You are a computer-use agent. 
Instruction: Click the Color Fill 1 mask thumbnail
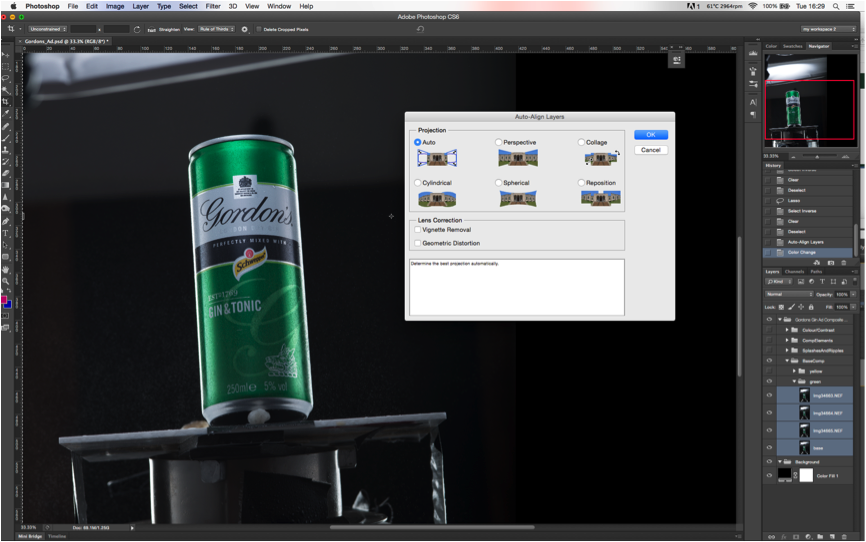806,475
